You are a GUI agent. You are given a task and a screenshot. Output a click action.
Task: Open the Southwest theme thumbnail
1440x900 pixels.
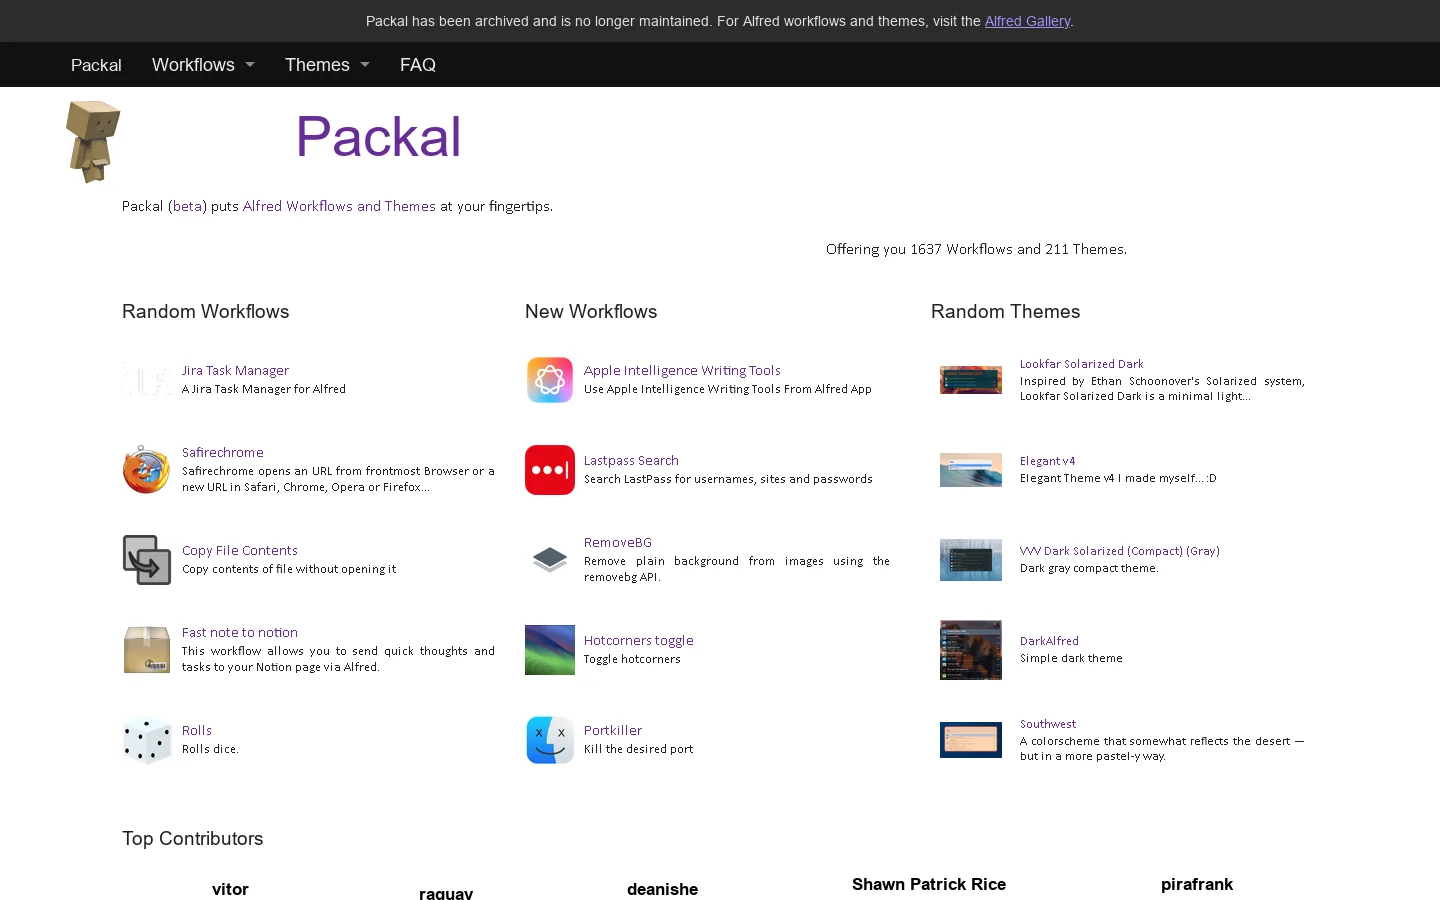971,740
